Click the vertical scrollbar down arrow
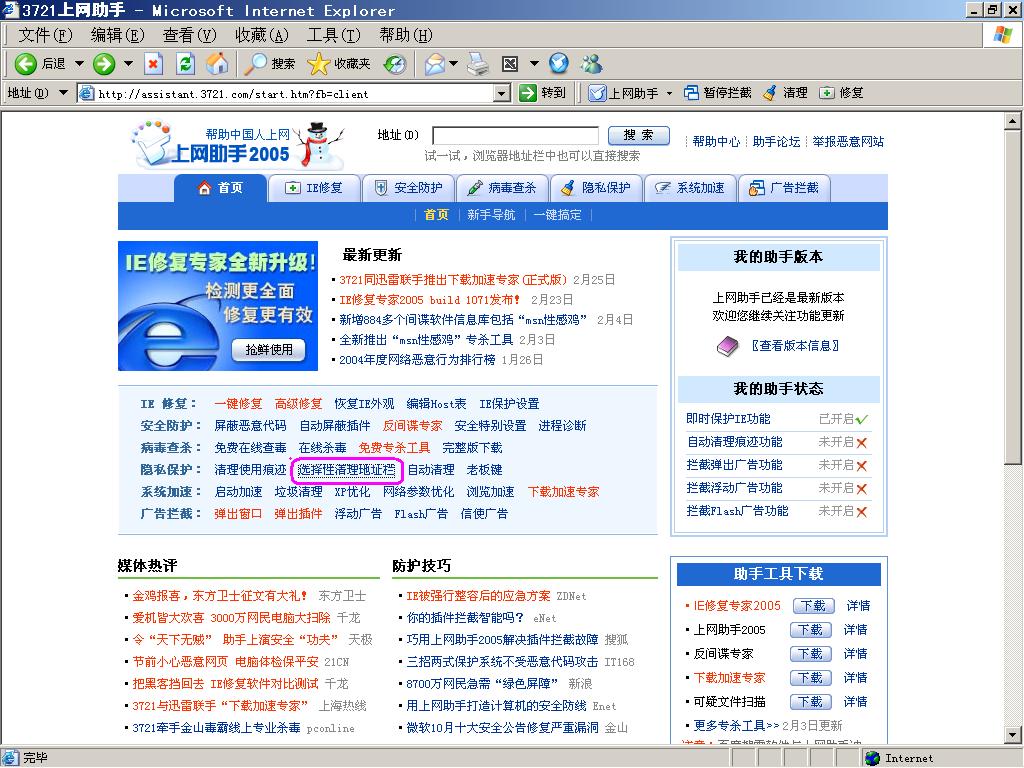1024x768 pixels. click(x=1014, y=739)
